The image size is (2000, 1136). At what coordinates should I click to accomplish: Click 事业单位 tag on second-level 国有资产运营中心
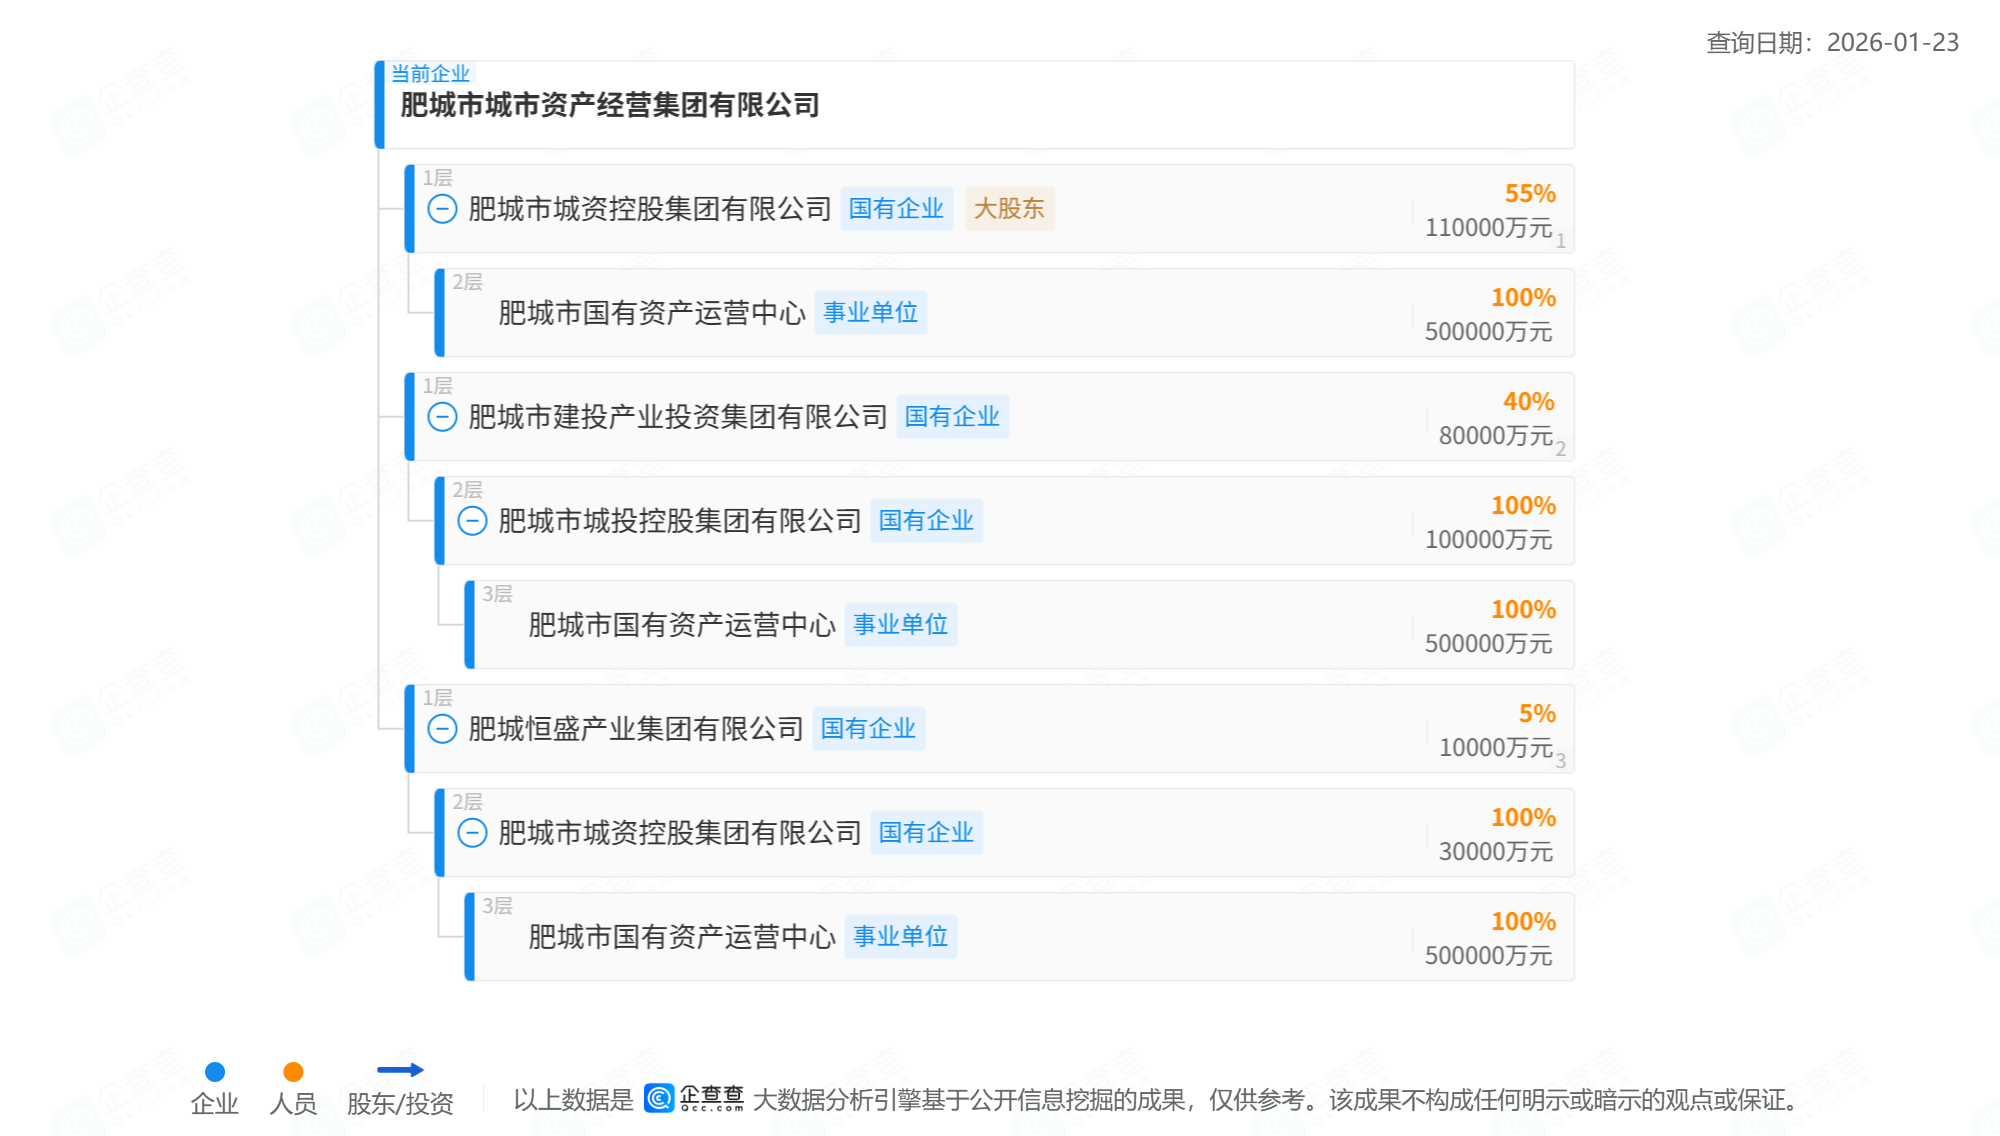click(x=870, y=313)
